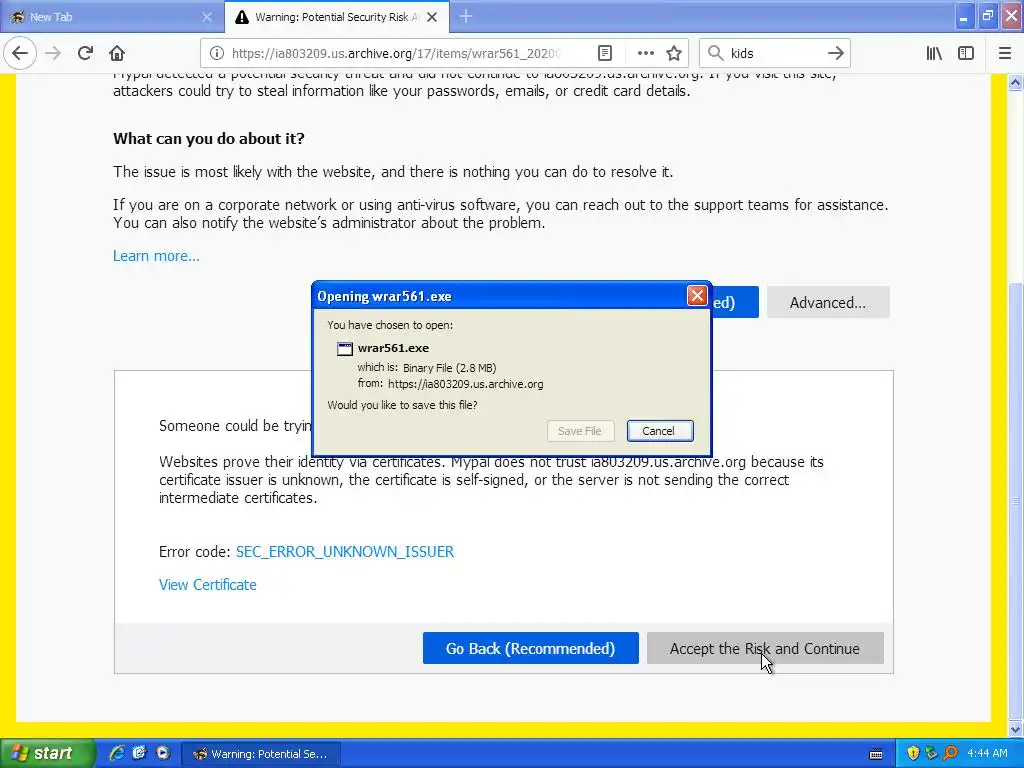Toggle the sidebar icon
The width and height of the screenshot is (1024, 768).
[966, 53]
